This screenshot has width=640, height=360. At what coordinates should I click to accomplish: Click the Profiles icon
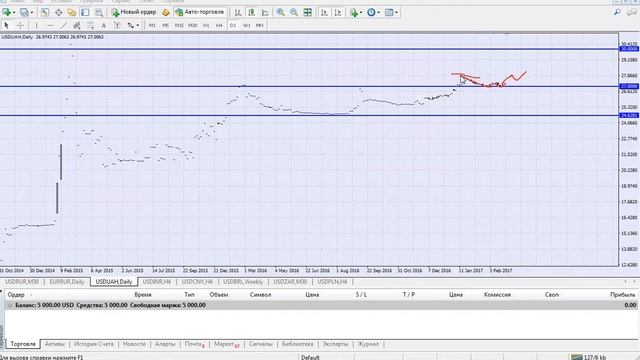pyautogui.click(x=24, y=13)
